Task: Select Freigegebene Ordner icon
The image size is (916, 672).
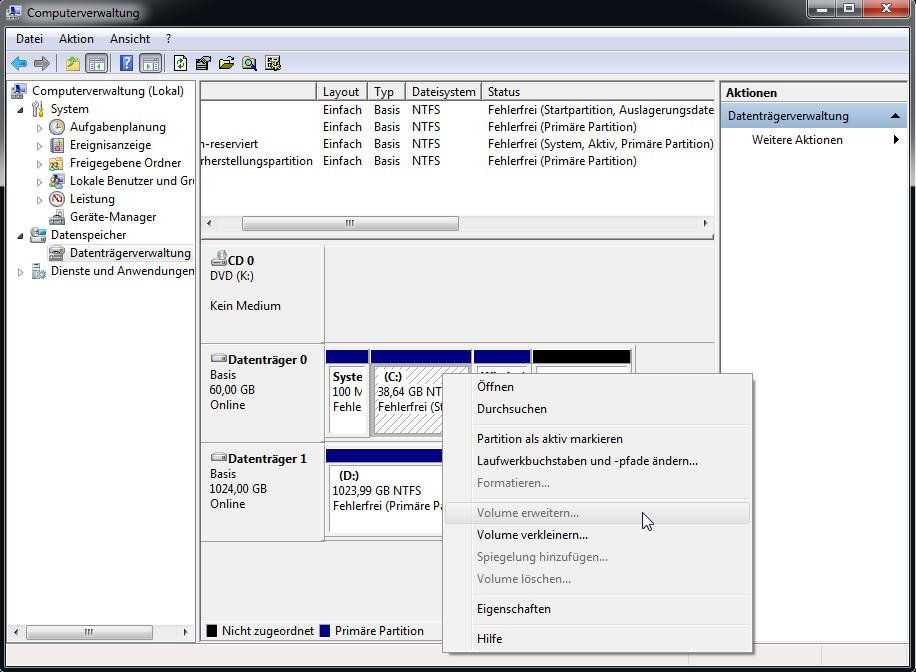Action: (x=57, y=163)
